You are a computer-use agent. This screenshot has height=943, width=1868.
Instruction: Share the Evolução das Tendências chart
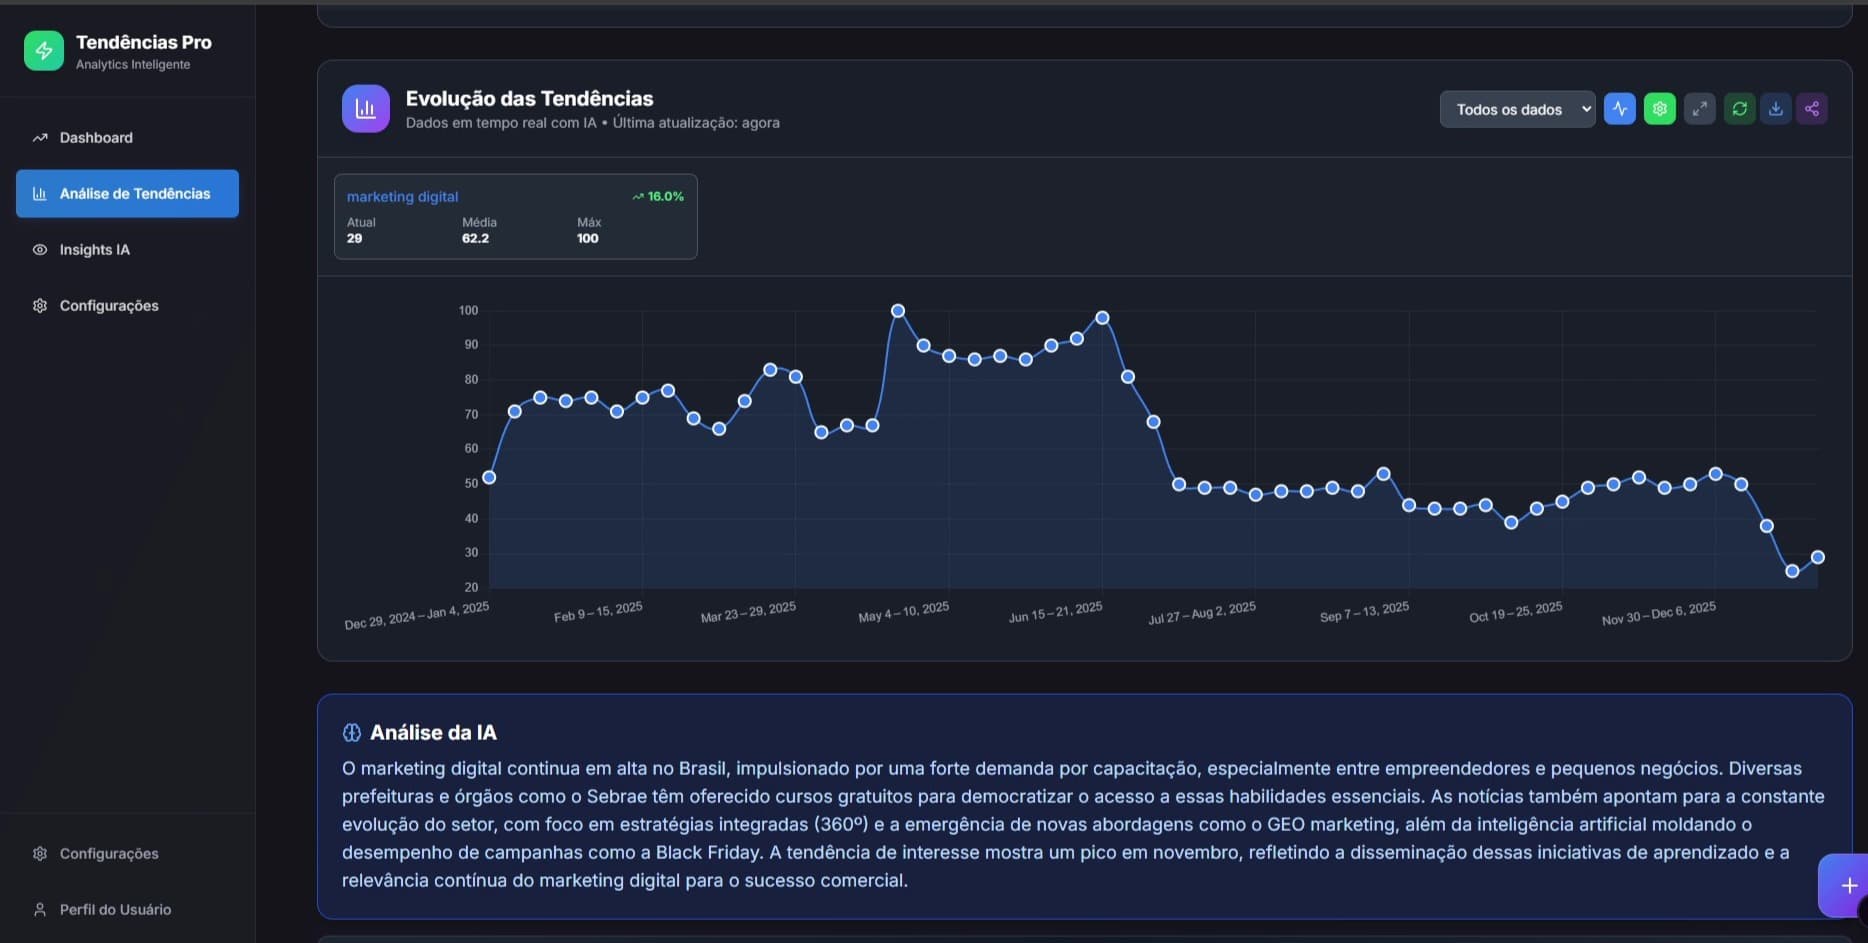[x=1811, y=108]
